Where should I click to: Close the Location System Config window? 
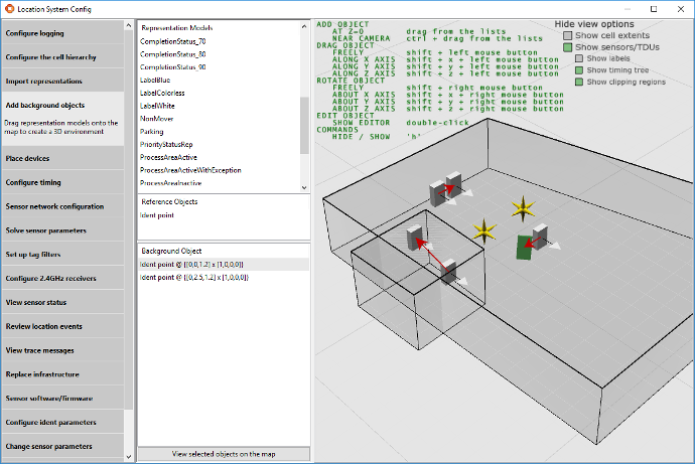(x=681, y=9)
